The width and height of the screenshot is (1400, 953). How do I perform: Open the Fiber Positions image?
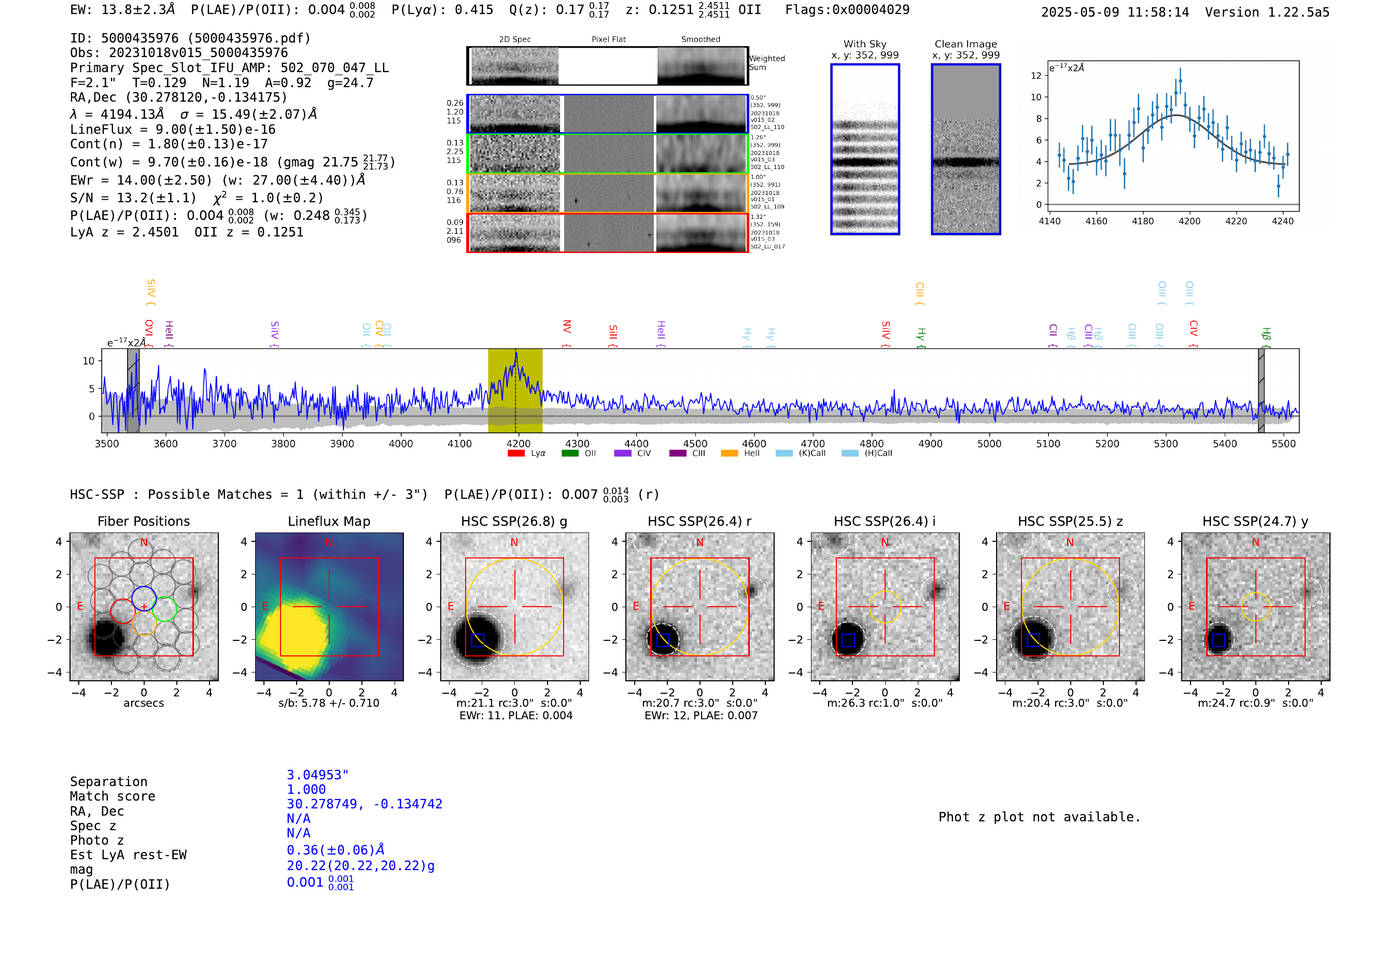[x=144, y=606]
